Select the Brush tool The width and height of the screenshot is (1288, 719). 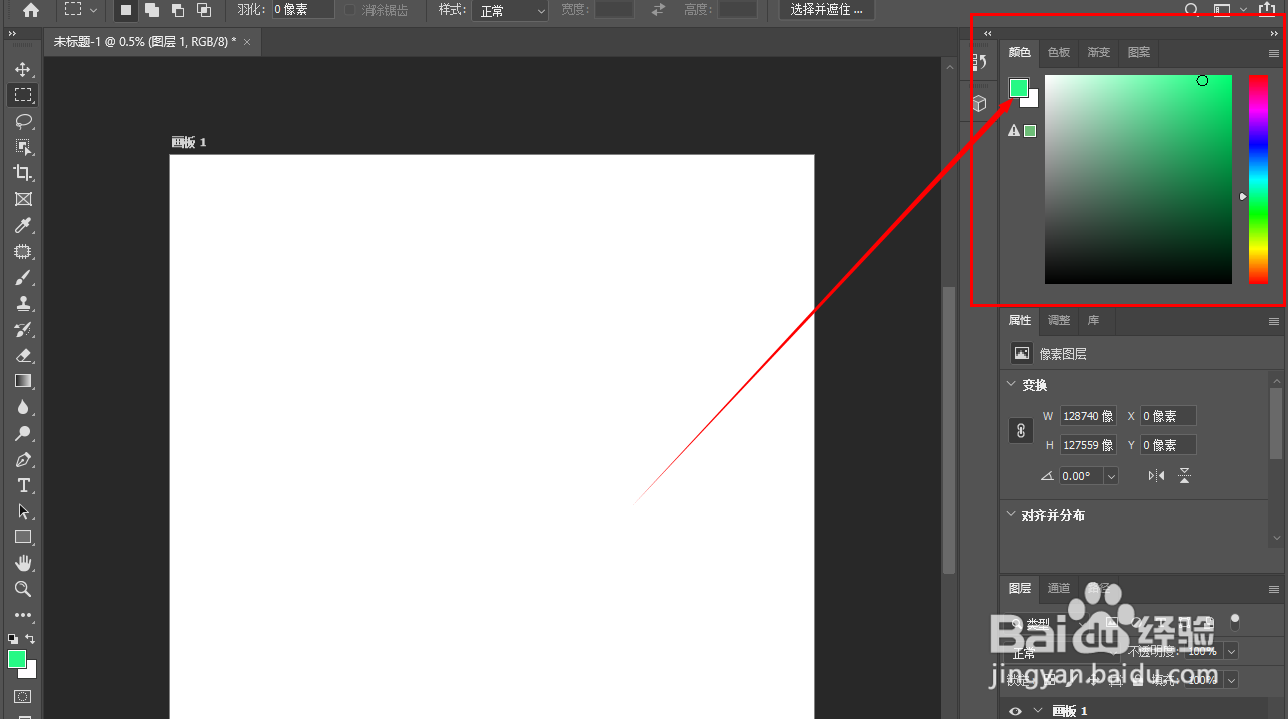(x=23, y=277)
